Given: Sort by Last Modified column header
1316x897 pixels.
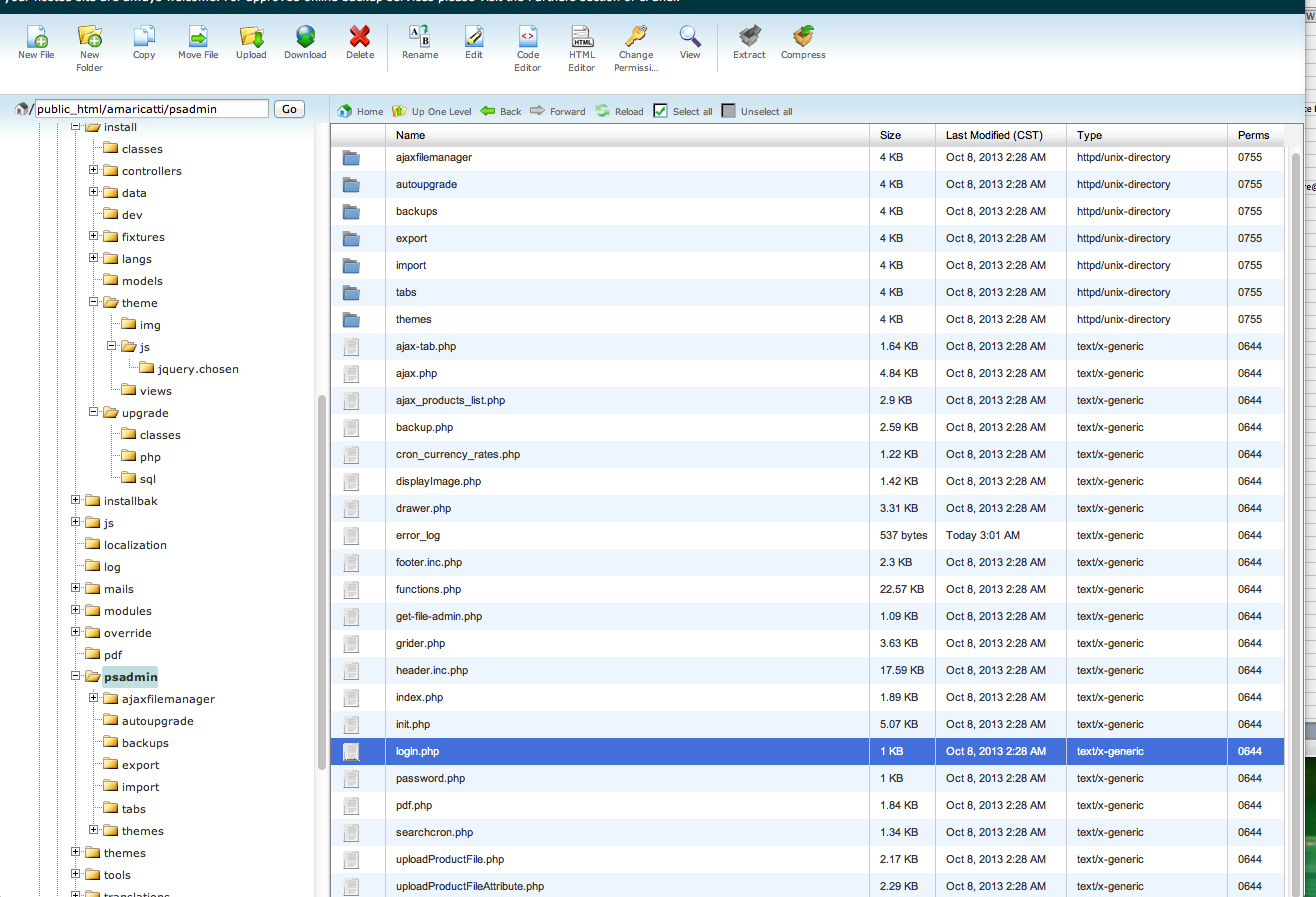Looking at the screenshot, I should pos(1001,135).
